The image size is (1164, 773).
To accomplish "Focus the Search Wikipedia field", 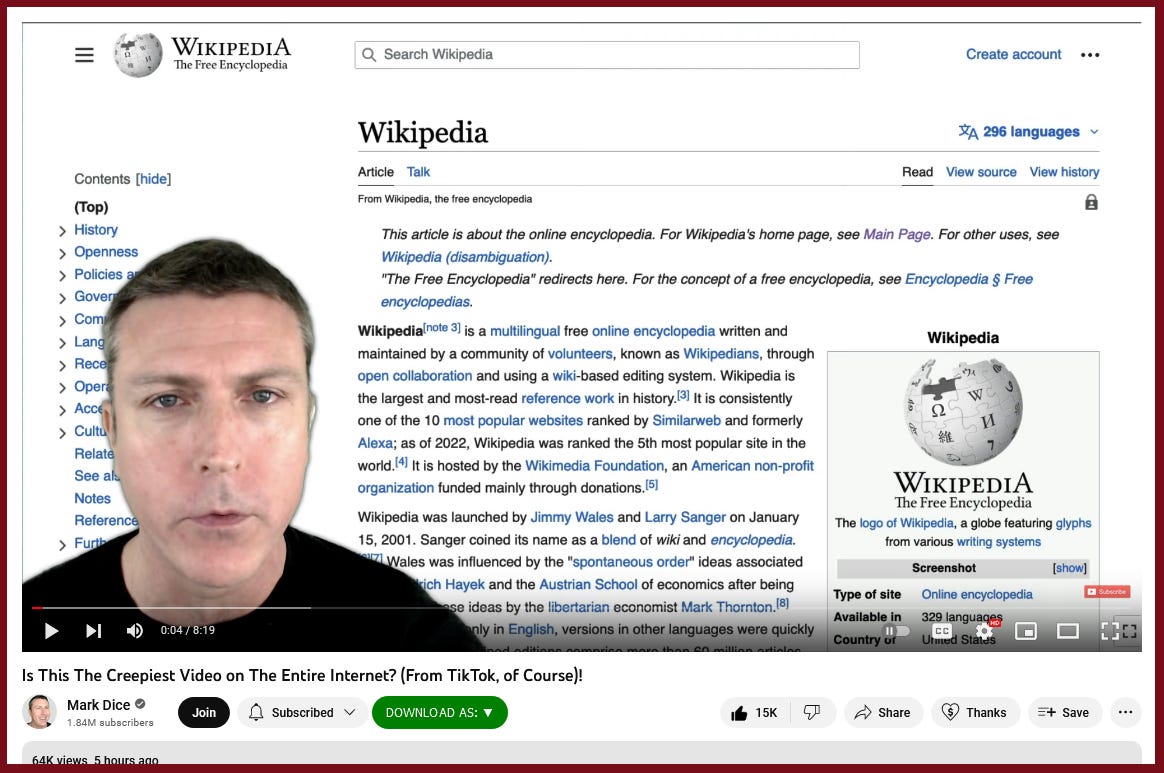I will coord(607,55).
